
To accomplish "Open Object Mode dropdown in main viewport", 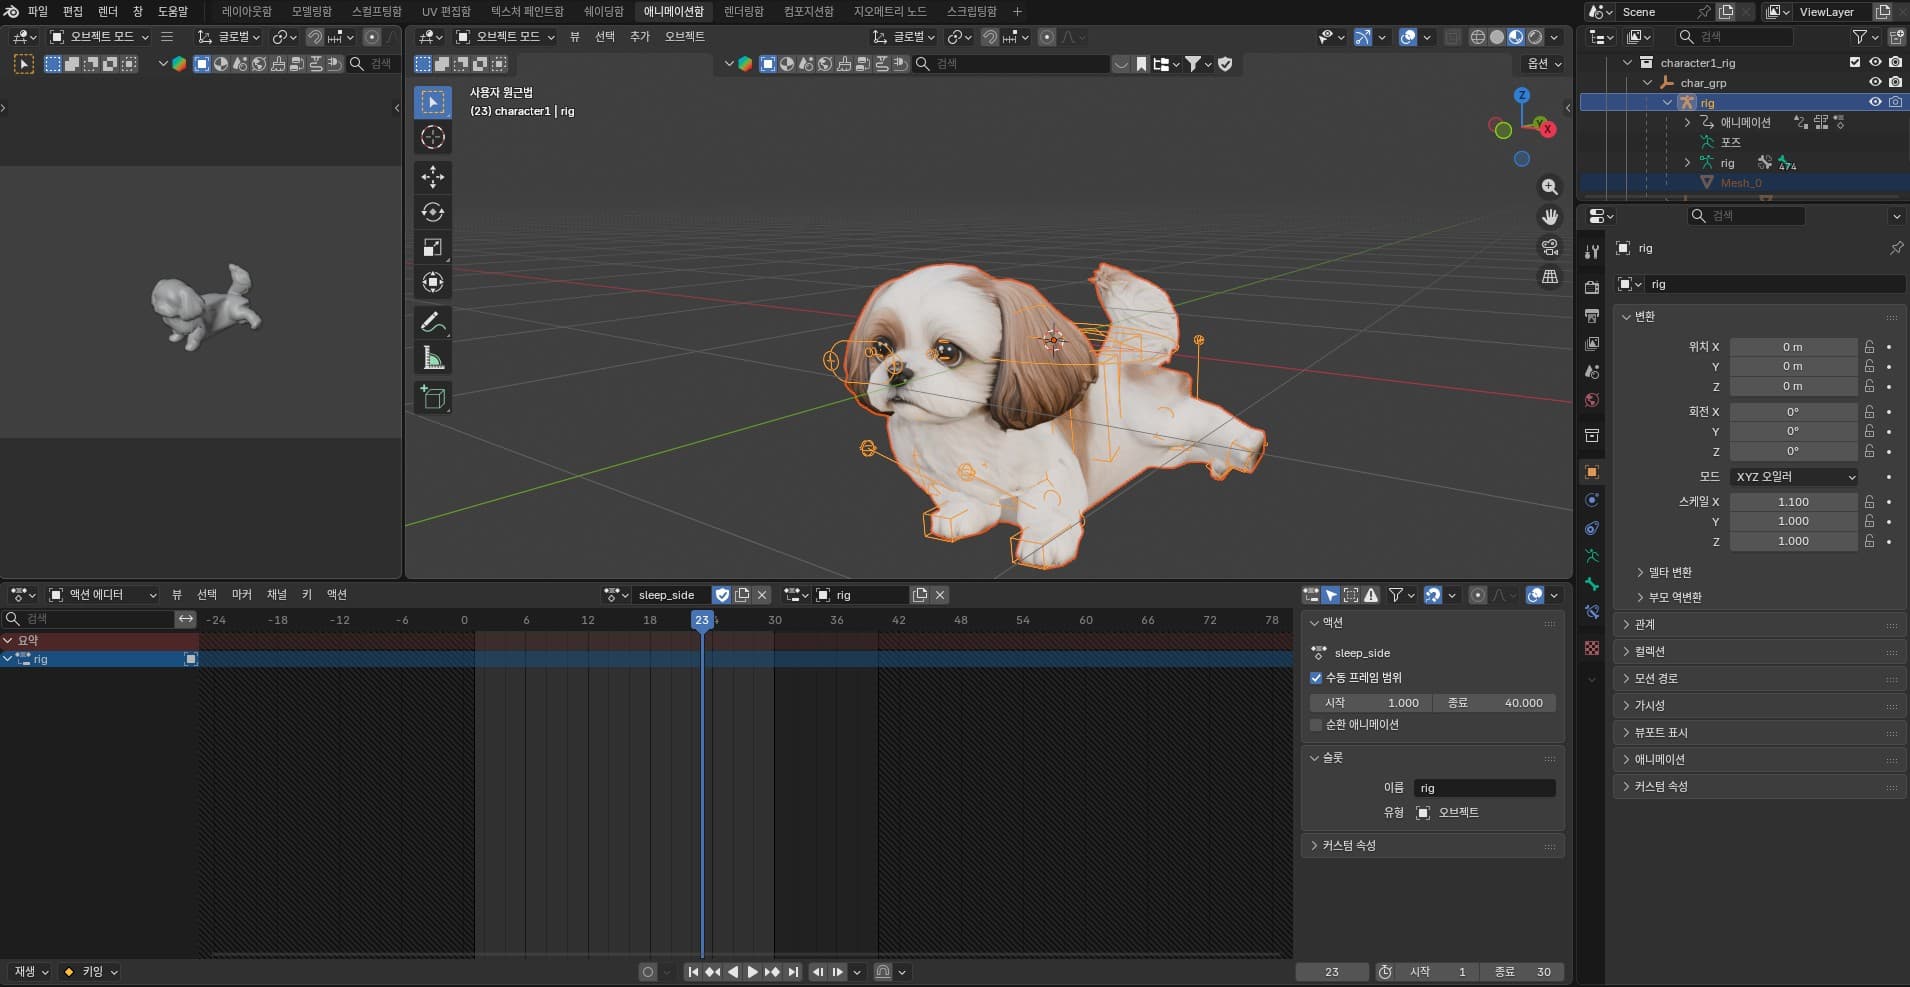I will pos(505,37).
